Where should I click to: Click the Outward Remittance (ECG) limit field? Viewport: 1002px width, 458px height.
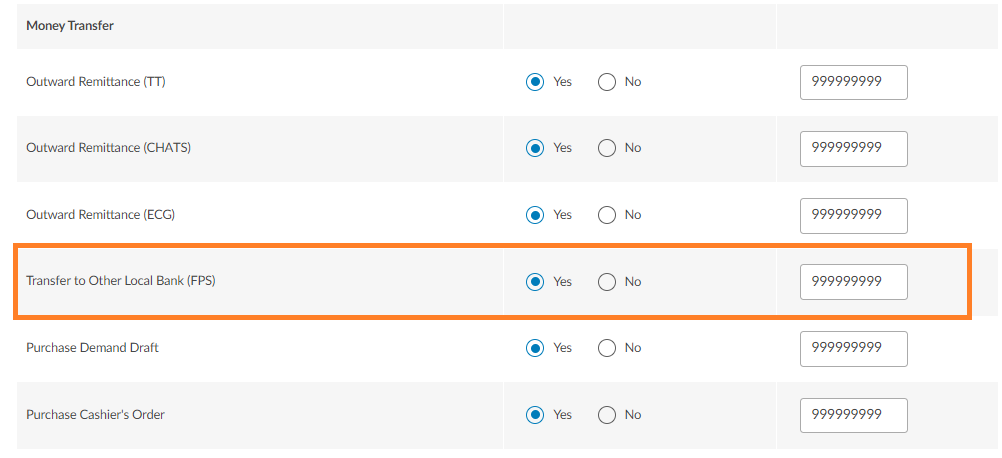[x=853, y=215]
